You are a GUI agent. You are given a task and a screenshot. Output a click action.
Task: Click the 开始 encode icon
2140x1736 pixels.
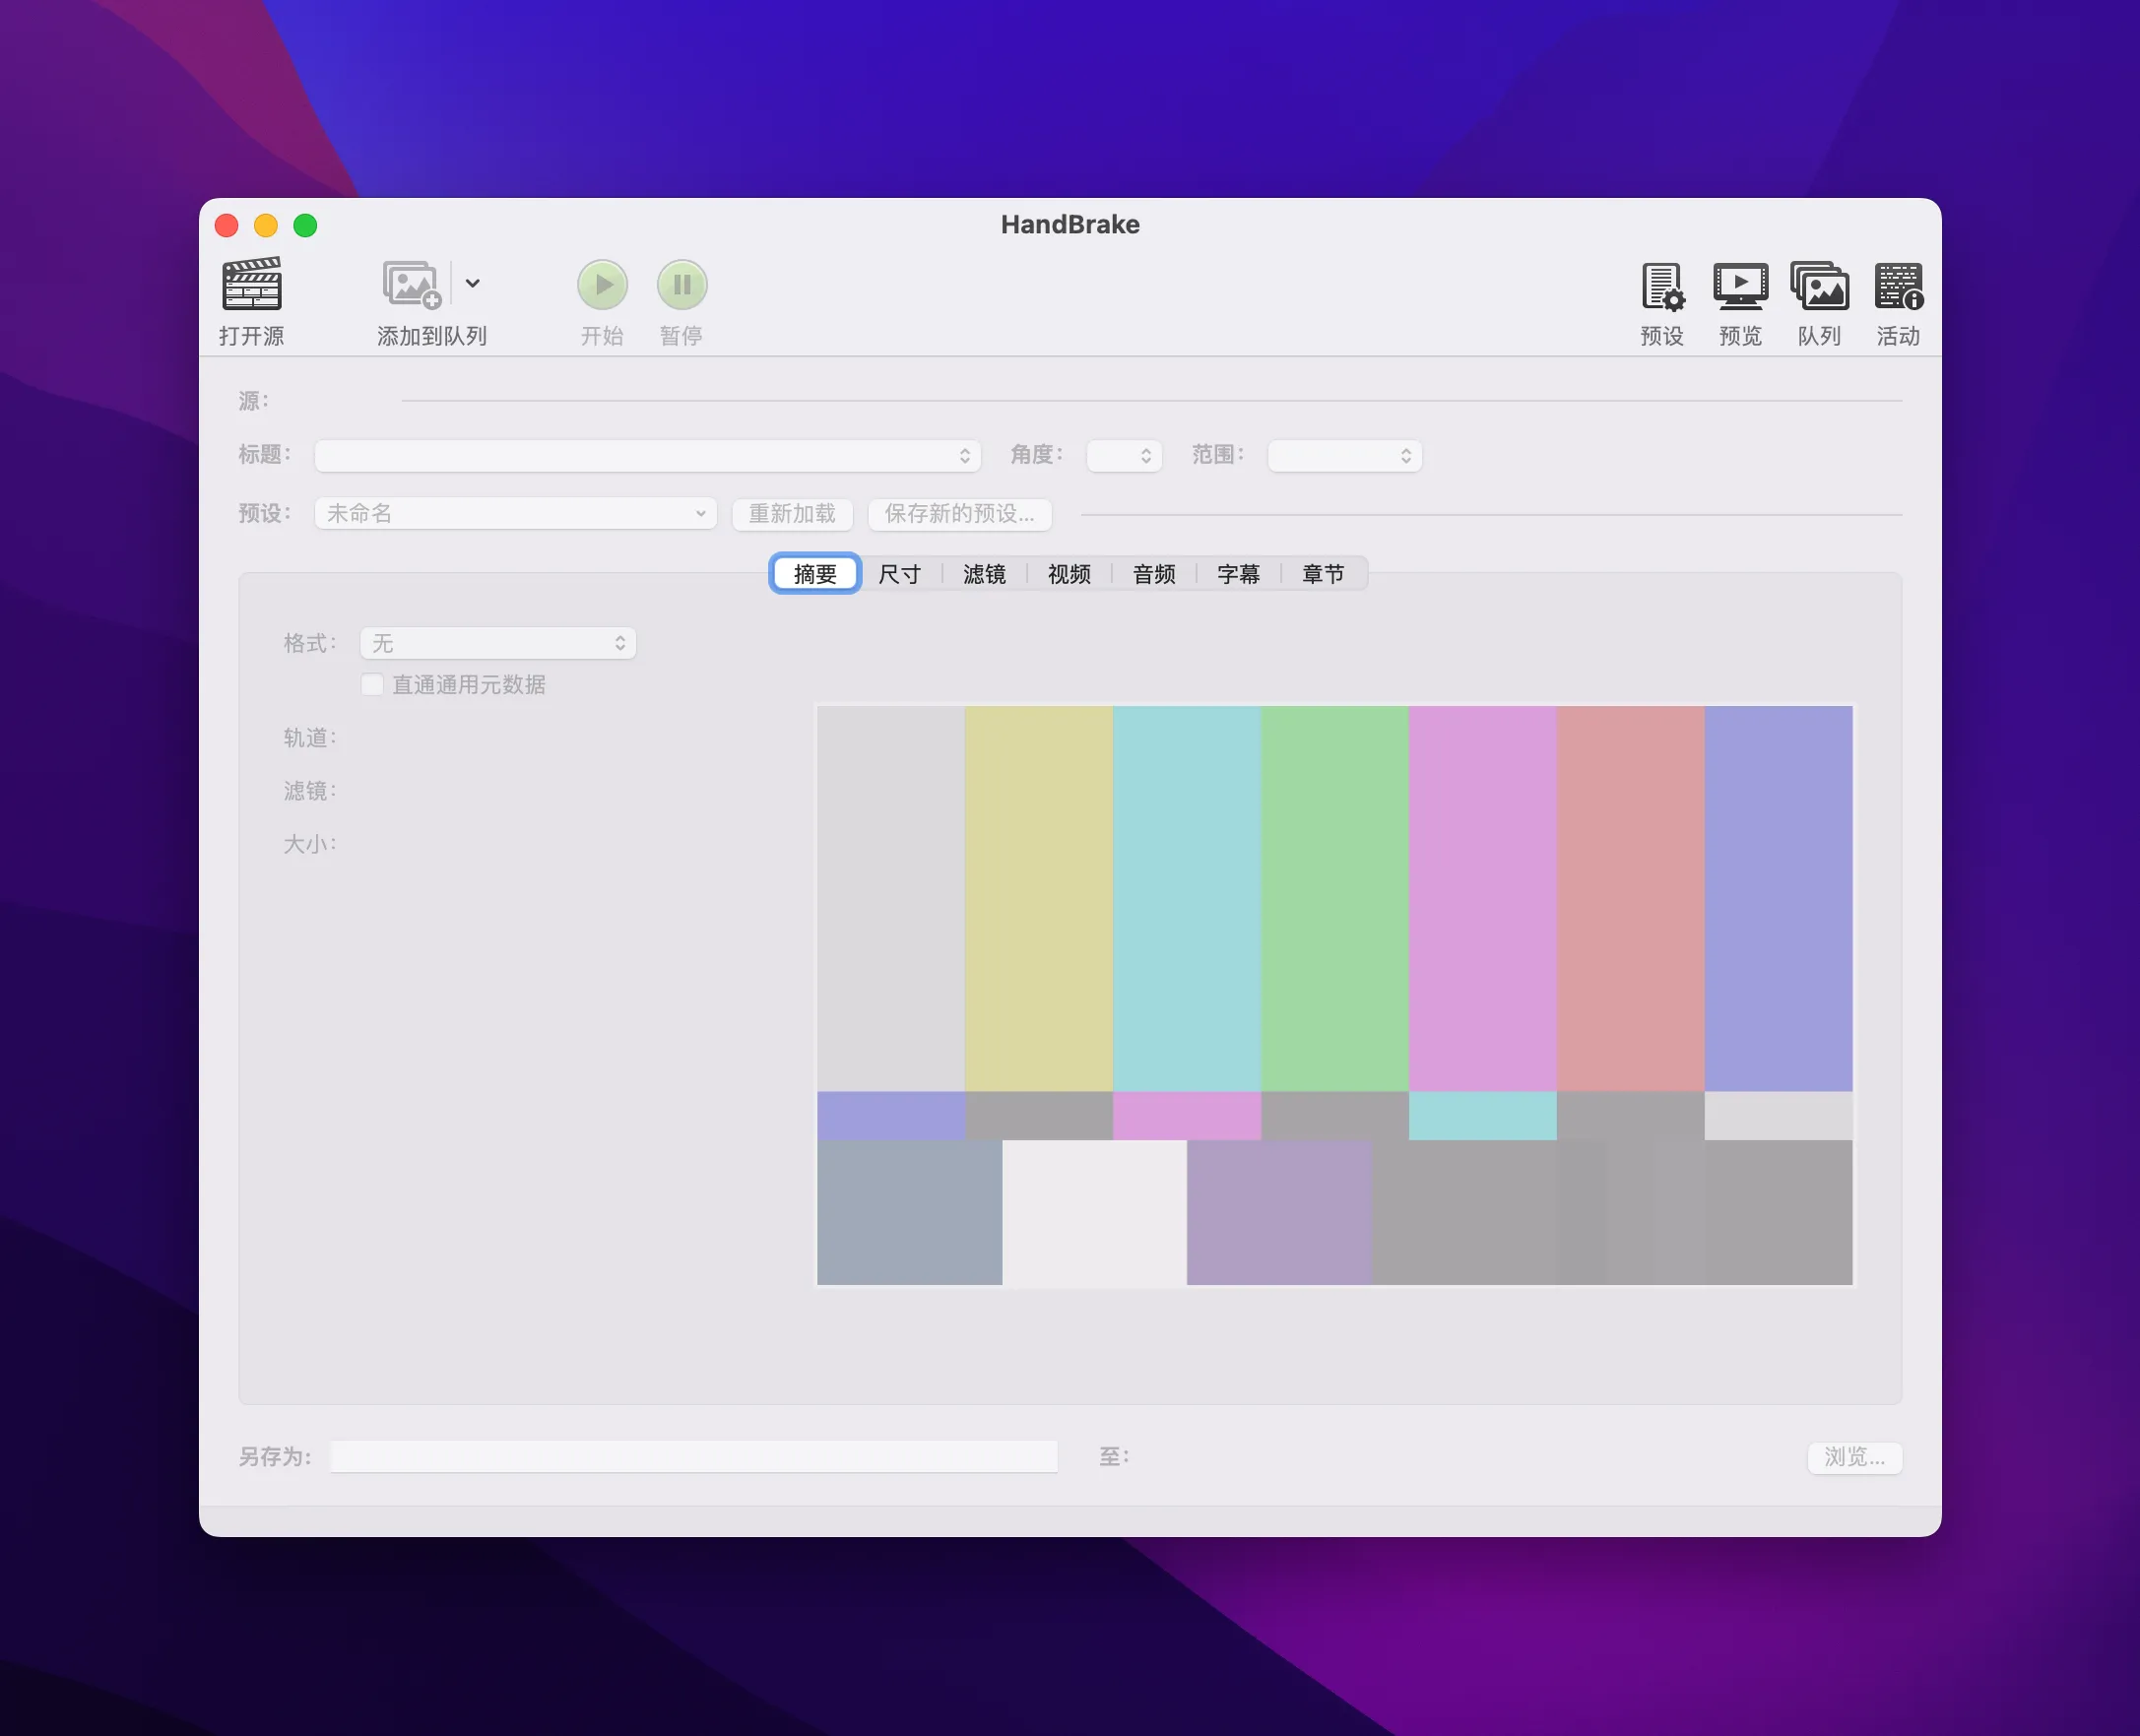(x=601, y=284)
